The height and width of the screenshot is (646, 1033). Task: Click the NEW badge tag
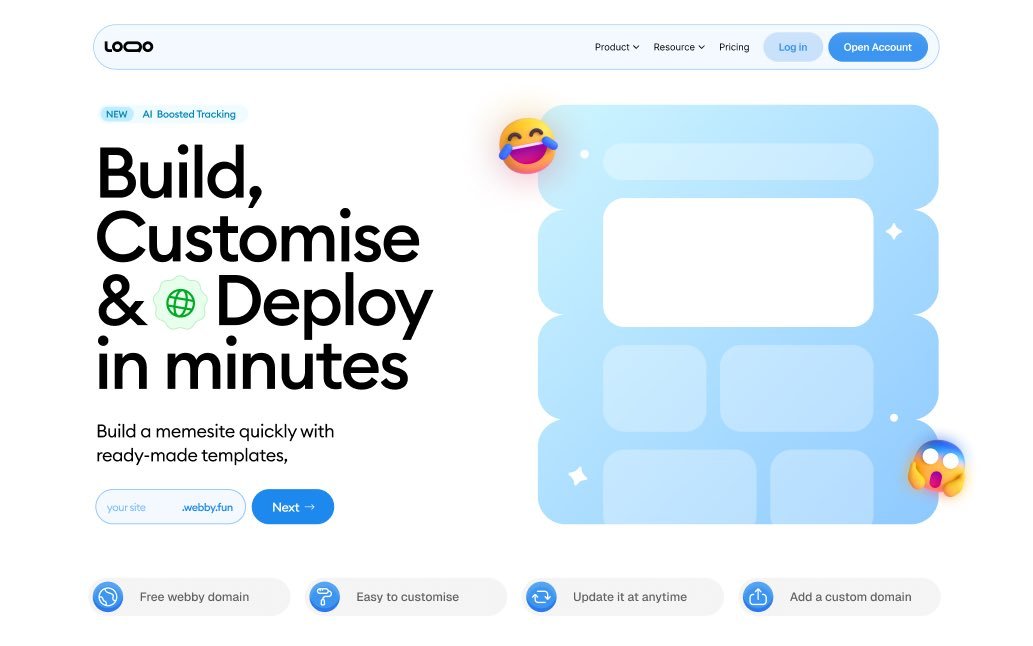click(117, 114)
